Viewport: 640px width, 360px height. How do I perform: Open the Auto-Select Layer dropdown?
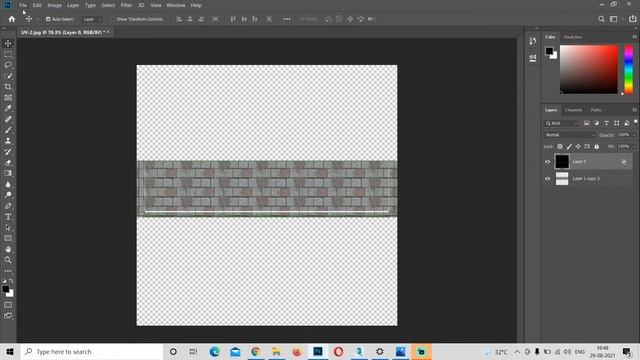point(92,19)
